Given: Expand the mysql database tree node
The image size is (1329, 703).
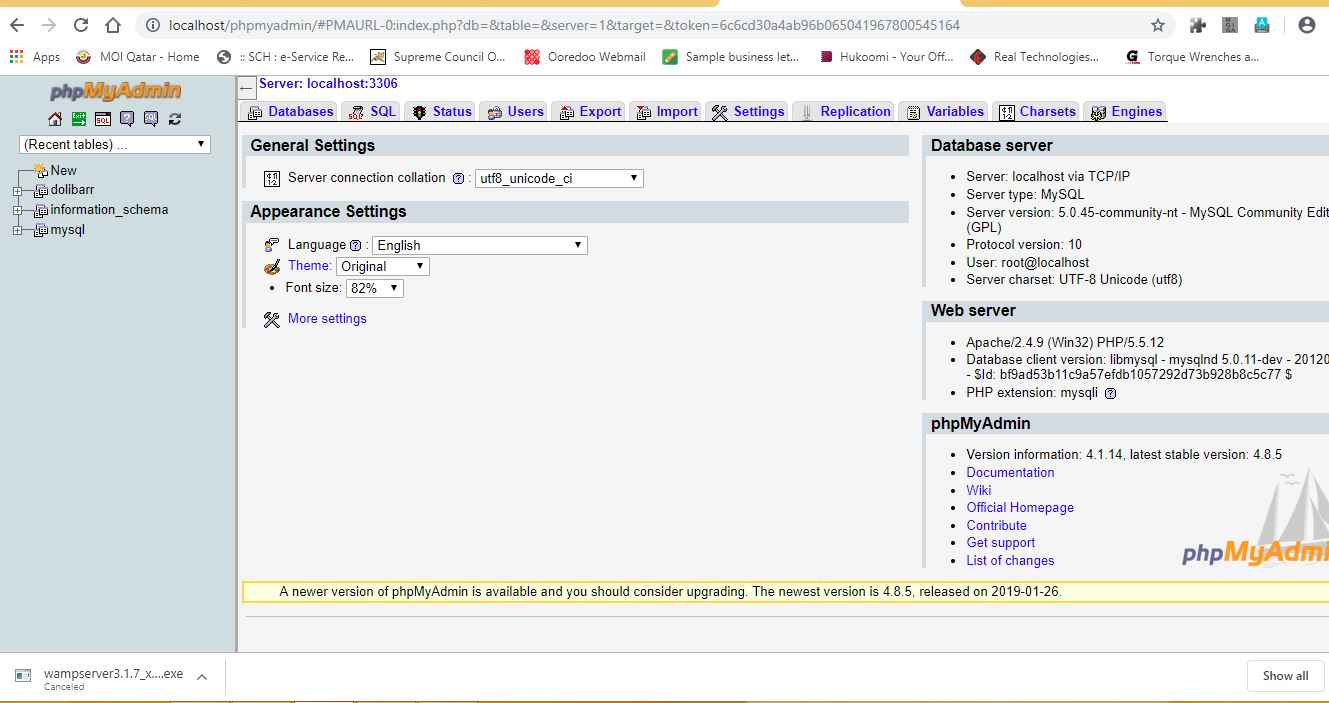Looking at the screenshot, I should point(17,230).
